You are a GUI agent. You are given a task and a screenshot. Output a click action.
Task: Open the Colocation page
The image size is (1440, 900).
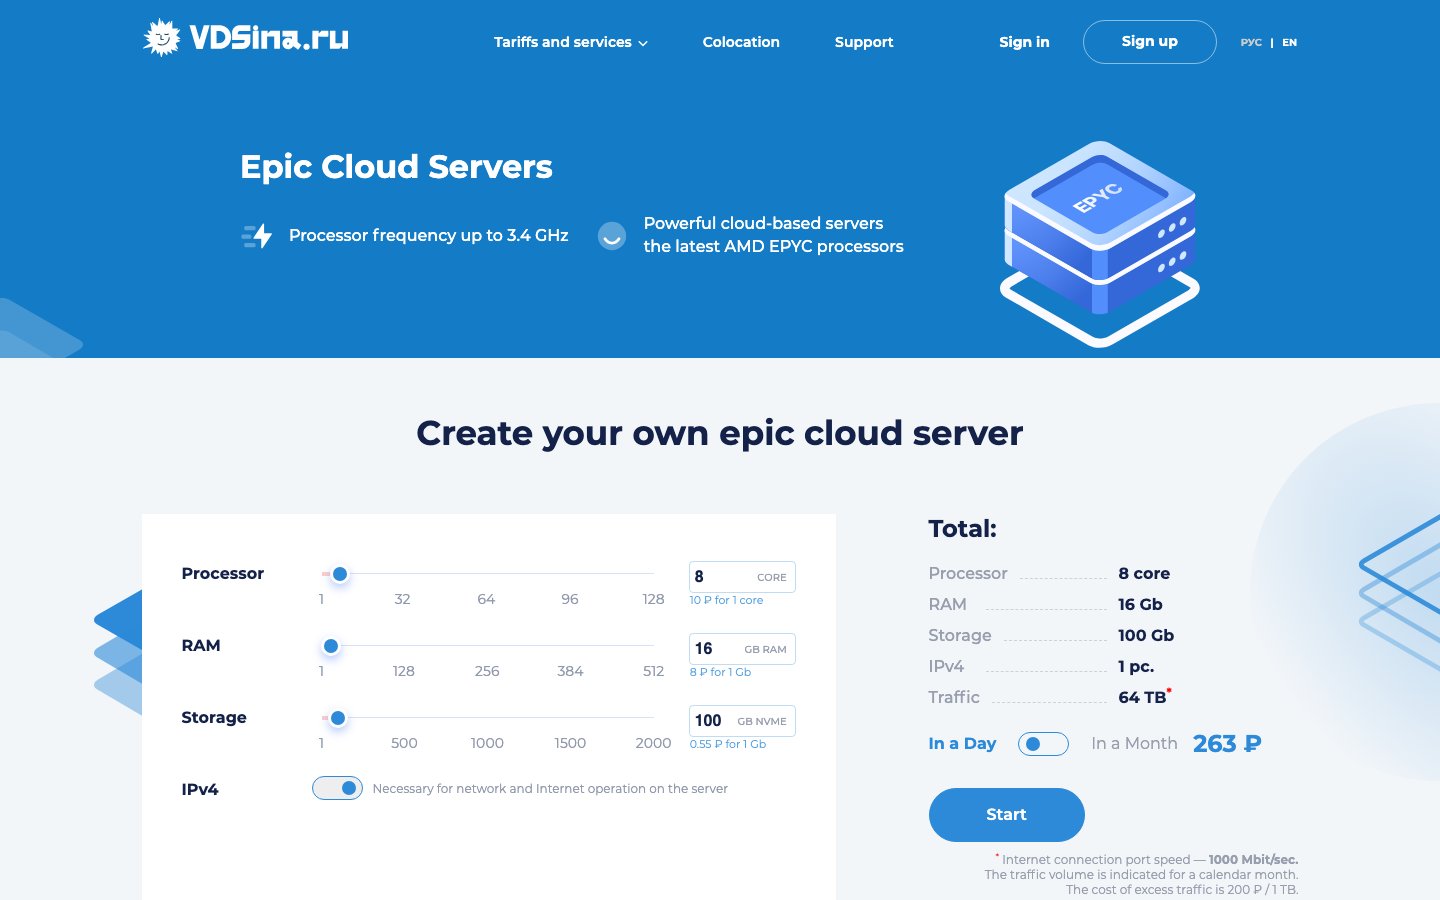tap(741, 42)
